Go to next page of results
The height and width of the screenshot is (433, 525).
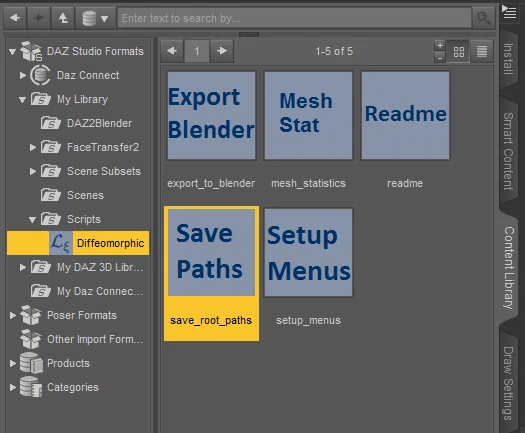pyautogui.click(x=222, y=51)
